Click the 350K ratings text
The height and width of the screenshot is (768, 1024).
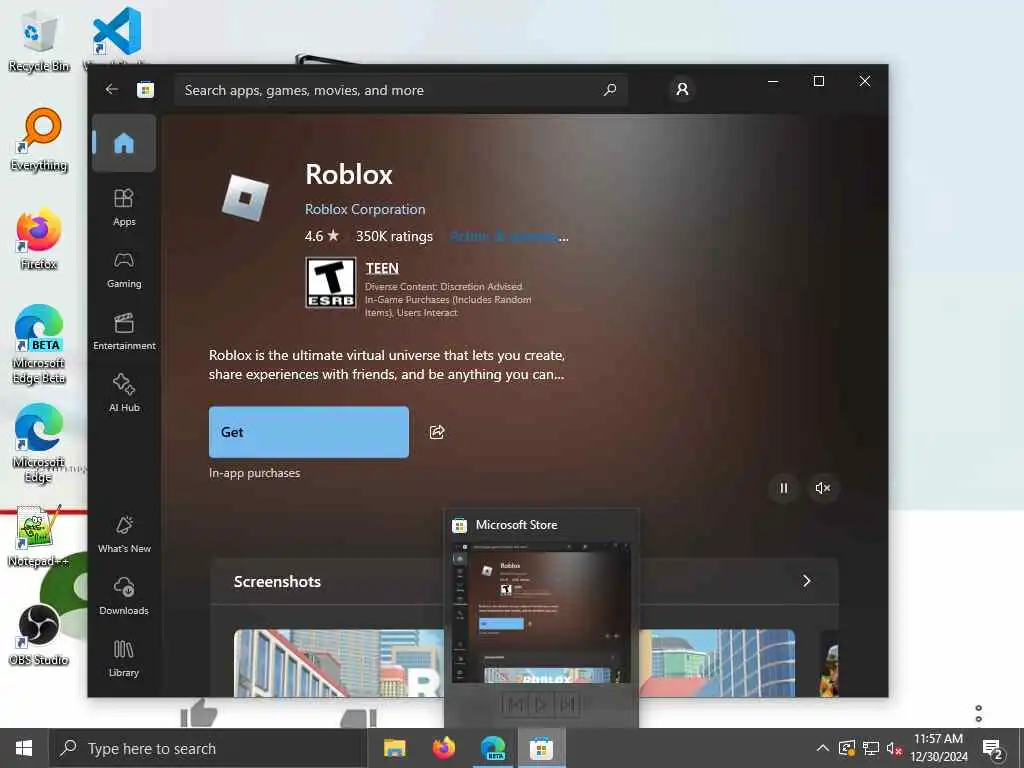(x=394, y=236)
